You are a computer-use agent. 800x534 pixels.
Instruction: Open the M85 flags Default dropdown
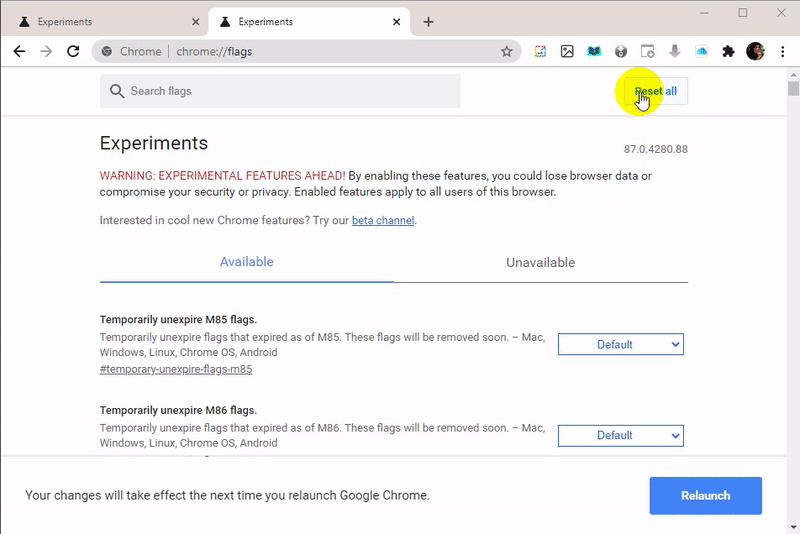click(620, 344)
